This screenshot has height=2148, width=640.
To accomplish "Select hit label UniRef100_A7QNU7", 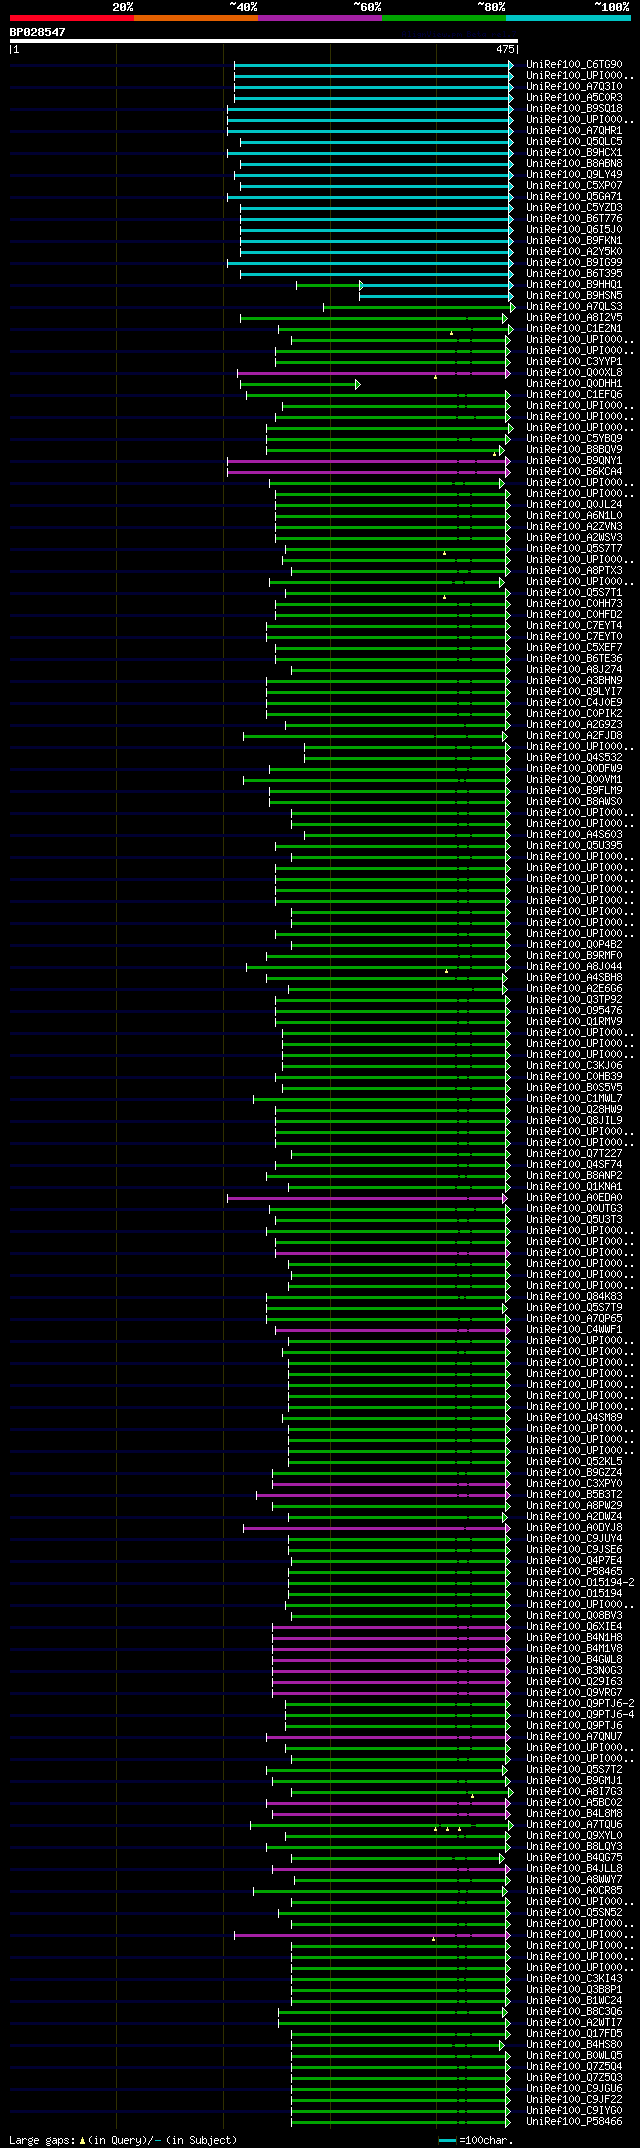I will [574, 1737].
